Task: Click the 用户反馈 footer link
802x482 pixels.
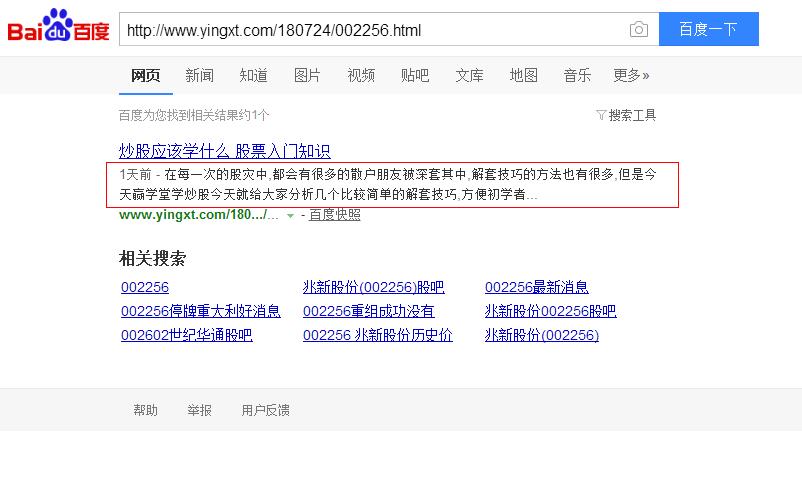Action: (x=265, y=410)
